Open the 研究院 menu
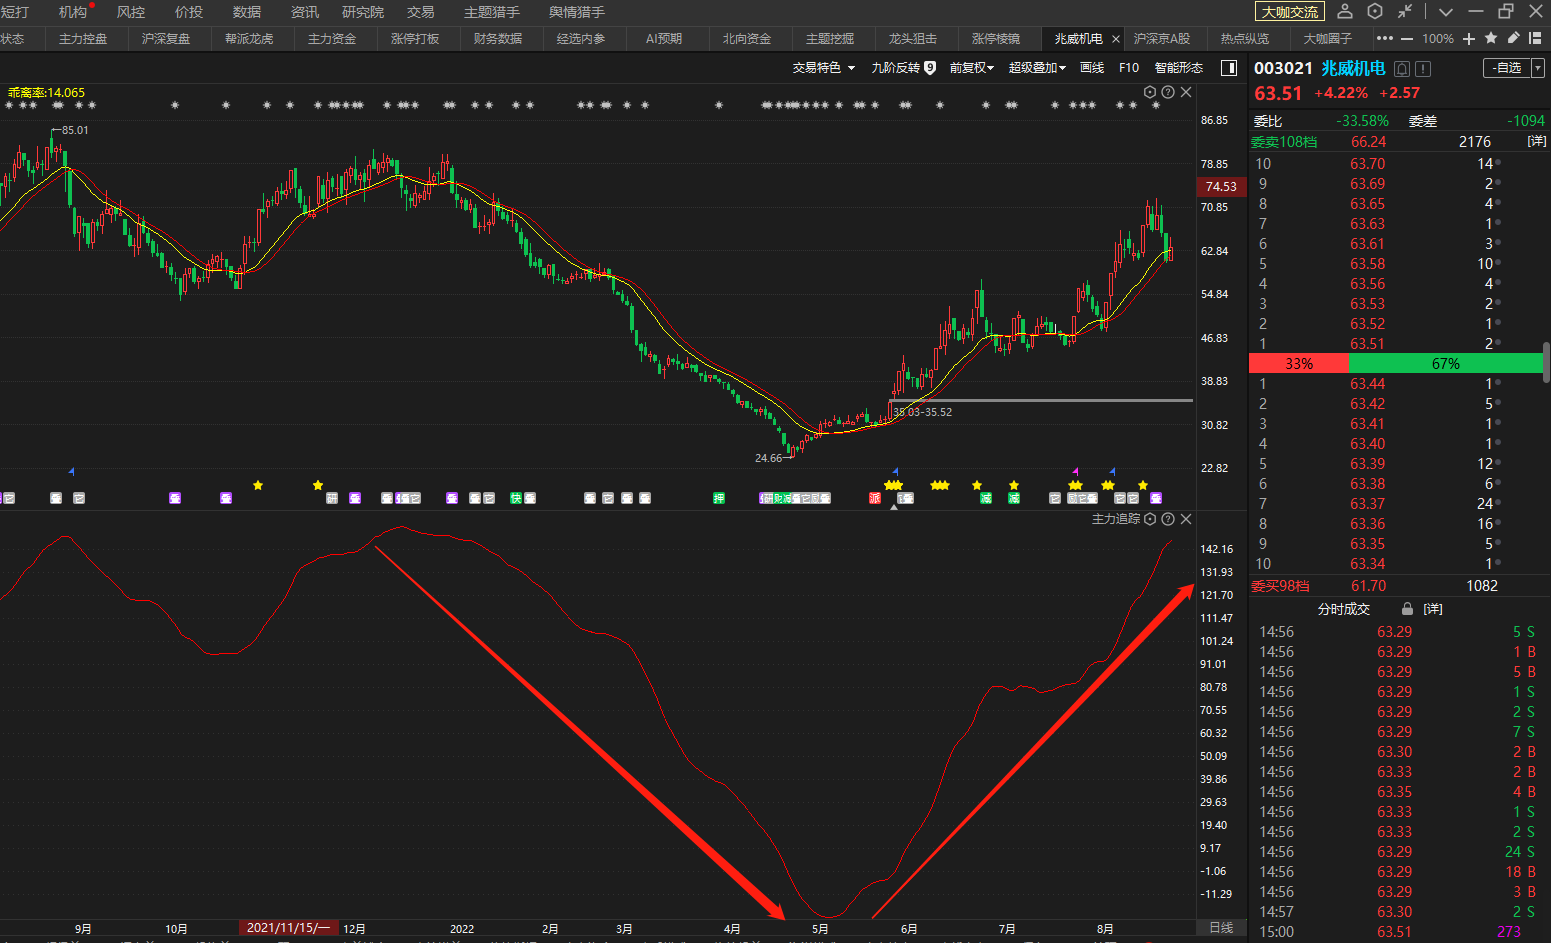This screenshot has width=1551, height=943. (x=362, y=12)
